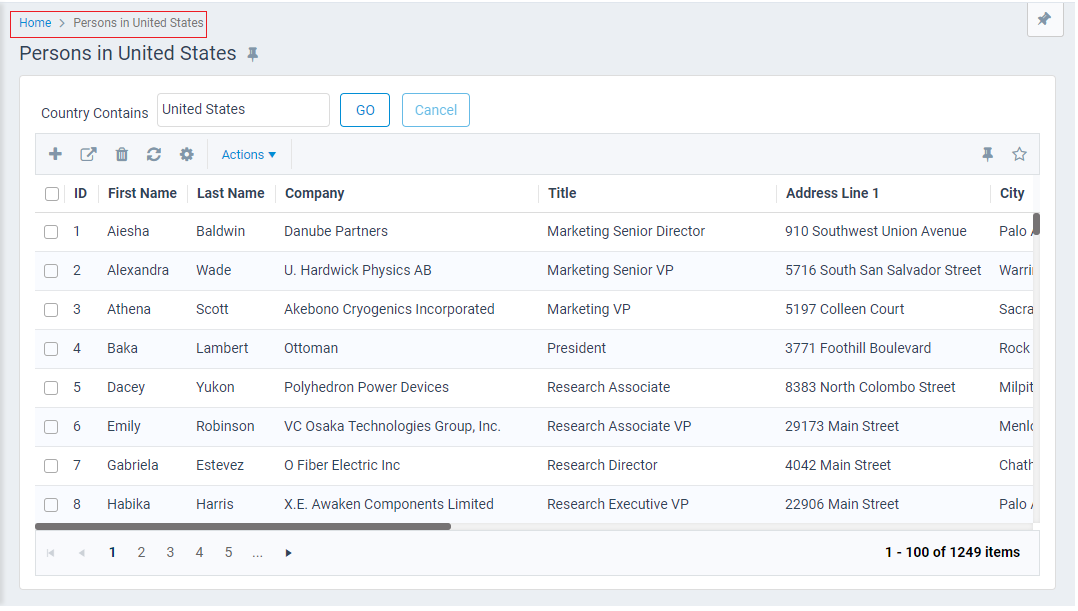This screenshot has height=611, width=1078.
Task: Click the Home breadcrumb link
Action: pyautogui.click(x=35, y=22)
